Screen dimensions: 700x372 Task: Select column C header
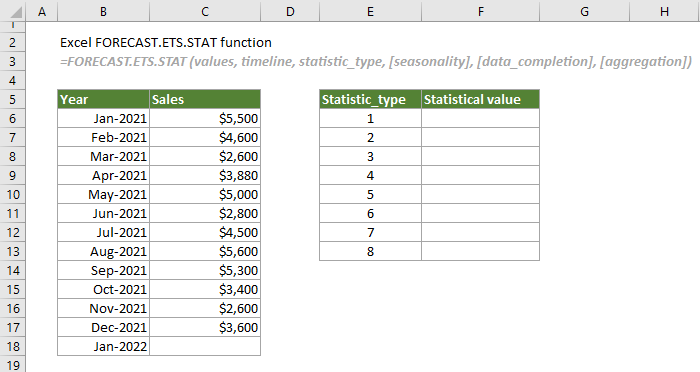(x=205, y=11)
